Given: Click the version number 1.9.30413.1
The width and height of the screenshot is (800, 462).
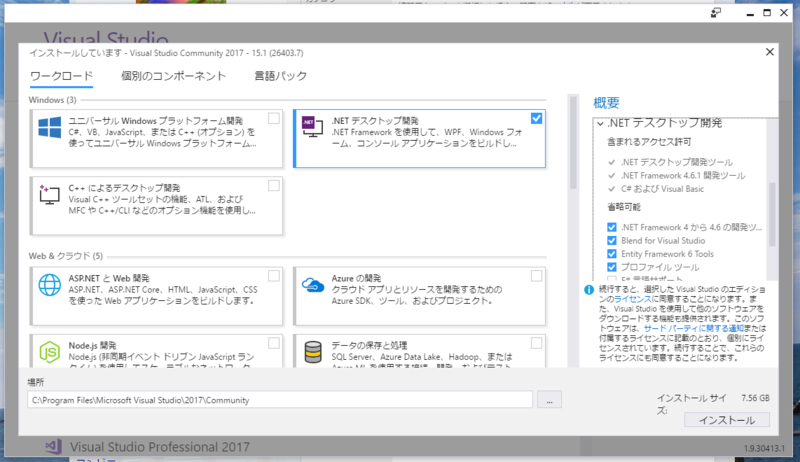Looking at the screenshot, I should click(764, 448).
